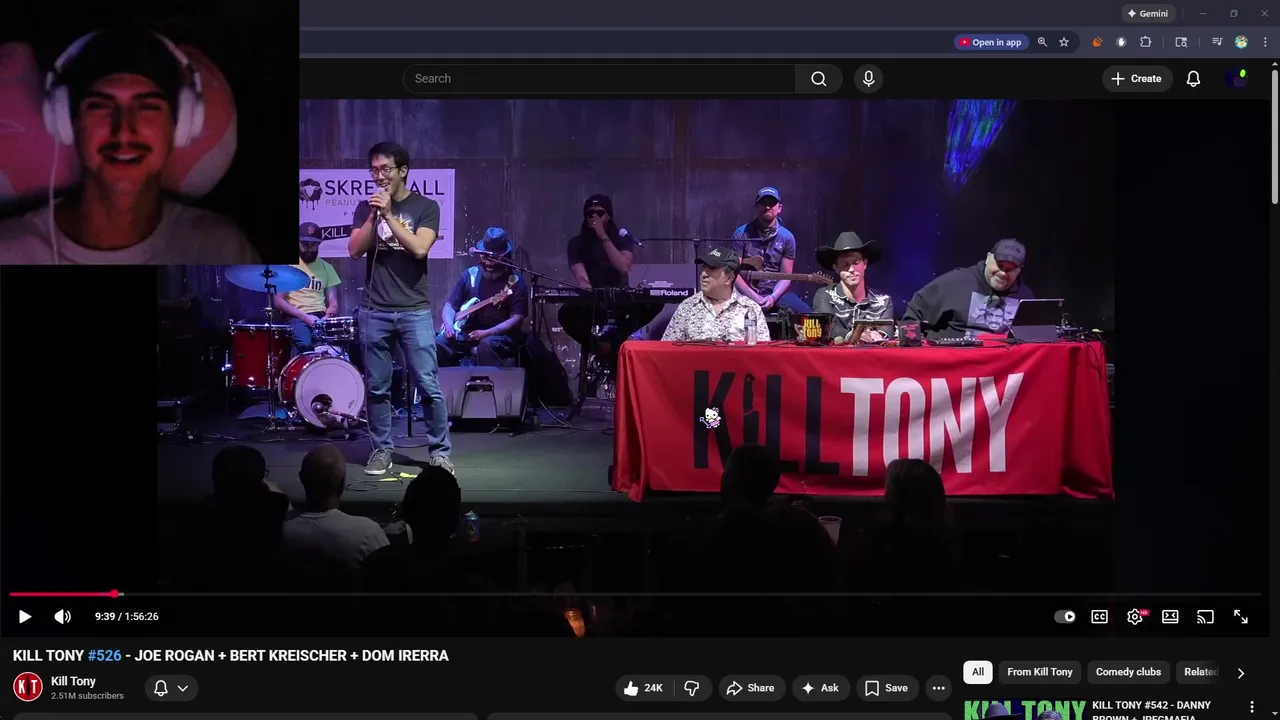The height and width of the screenshot is (720, 1280).
Task: Open KILL TONY #542 recommended video title
Action: [1151, 711]
